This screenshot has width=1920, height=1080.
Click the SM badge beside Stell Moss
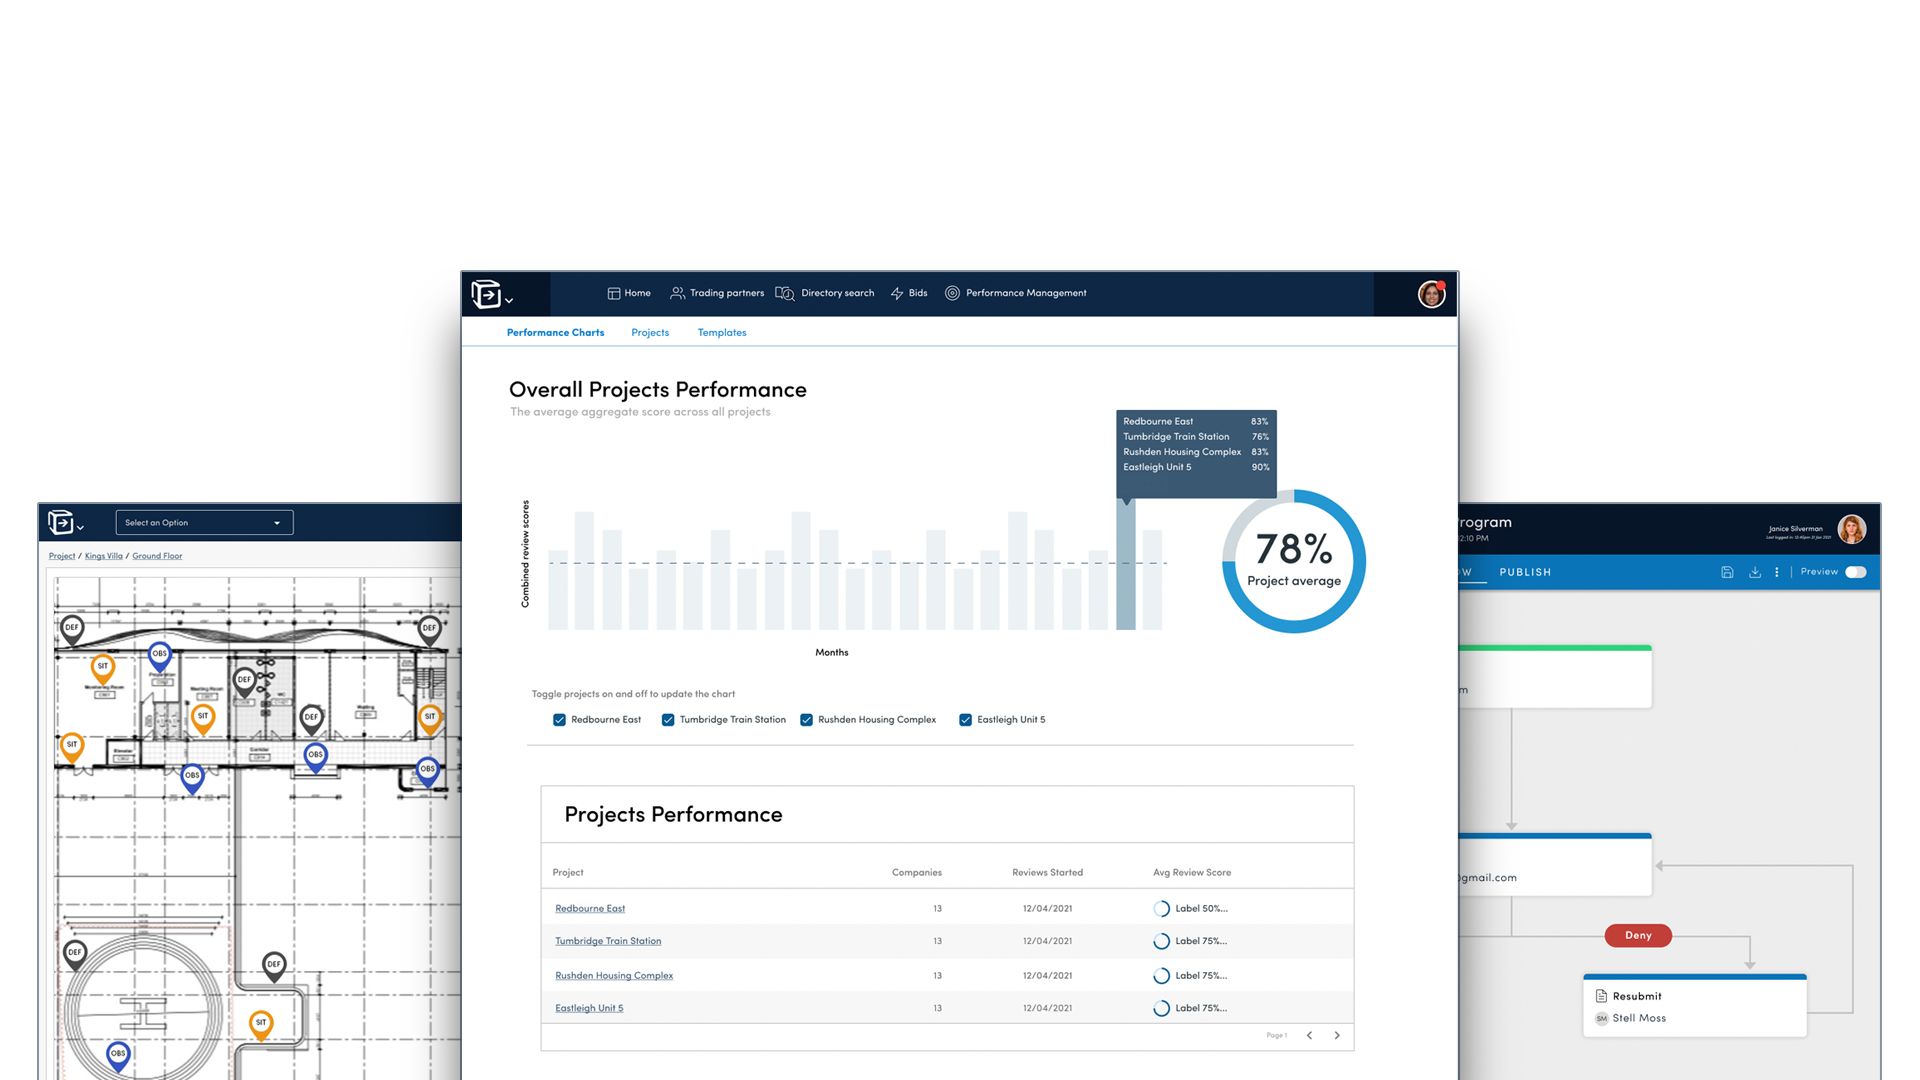point(1601,1019)
